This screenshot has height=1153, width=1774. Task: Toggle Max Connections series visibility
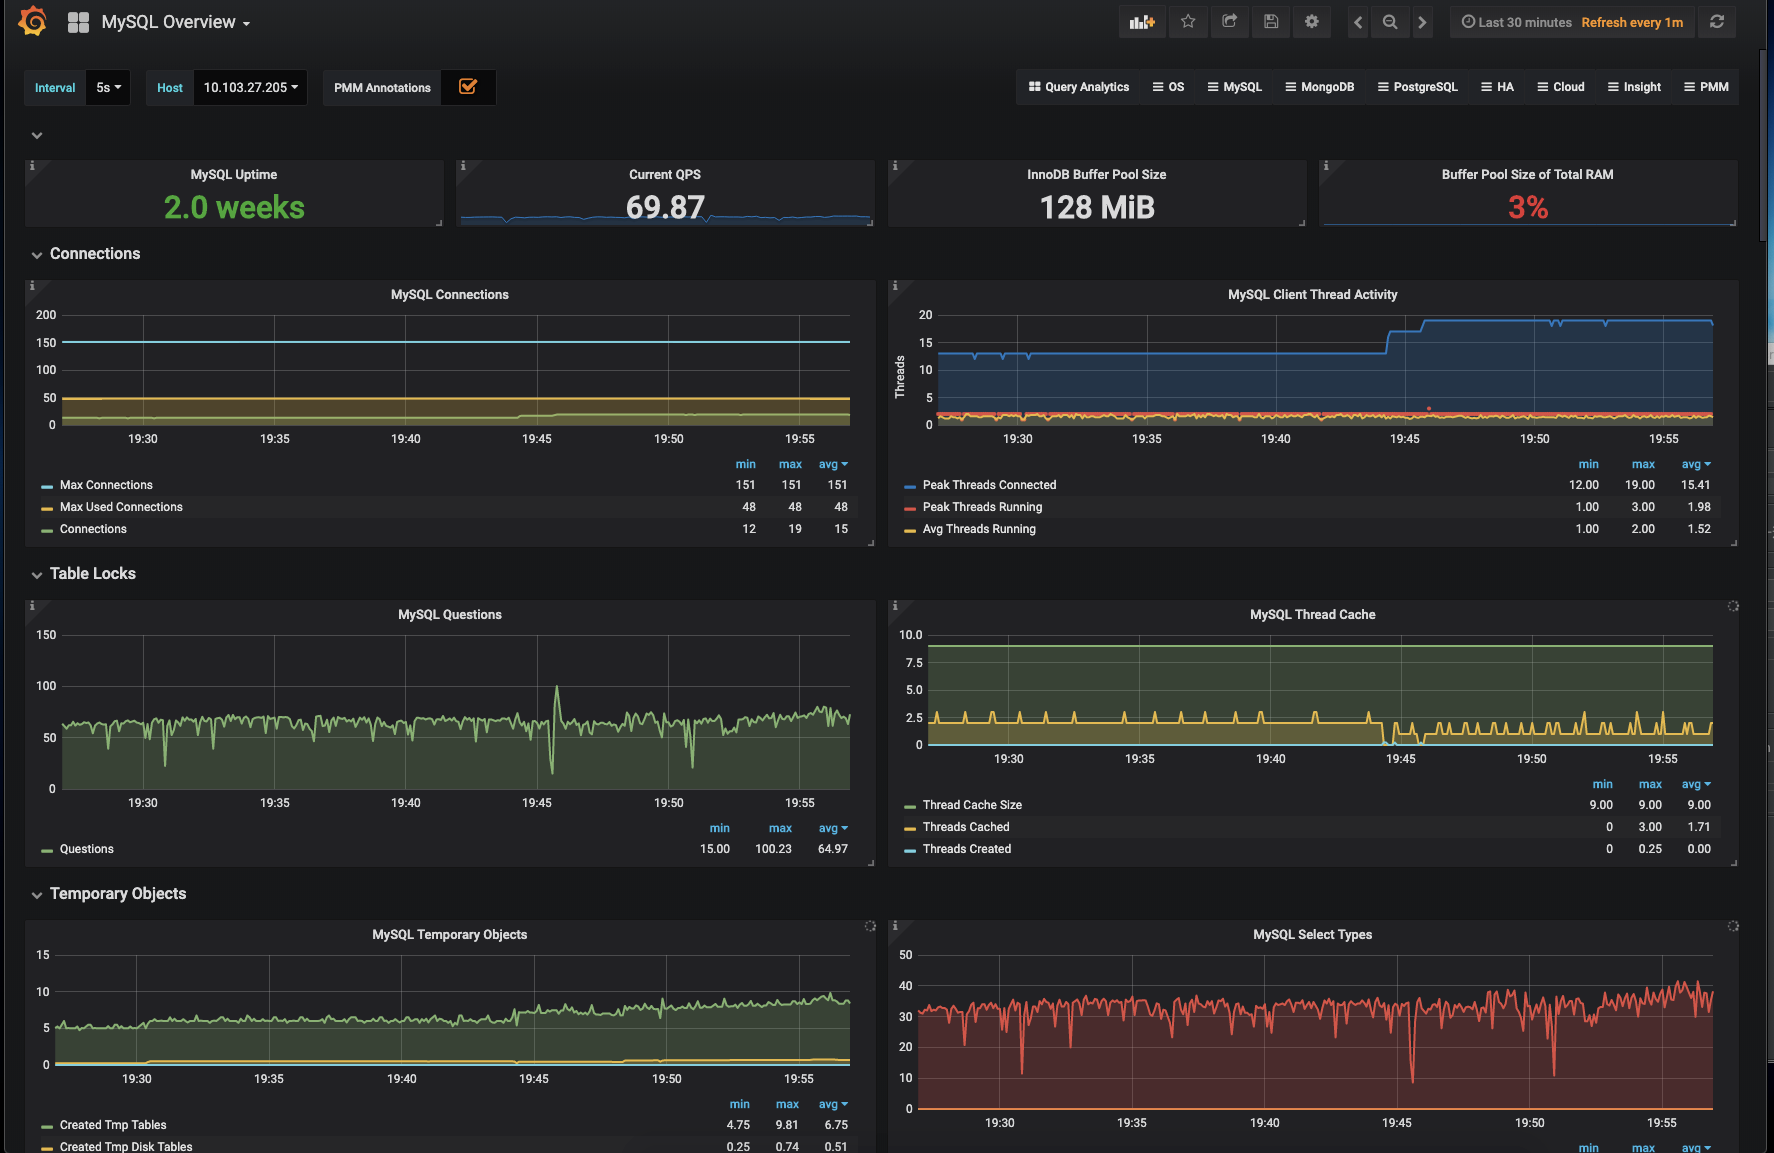pos(106,485)
